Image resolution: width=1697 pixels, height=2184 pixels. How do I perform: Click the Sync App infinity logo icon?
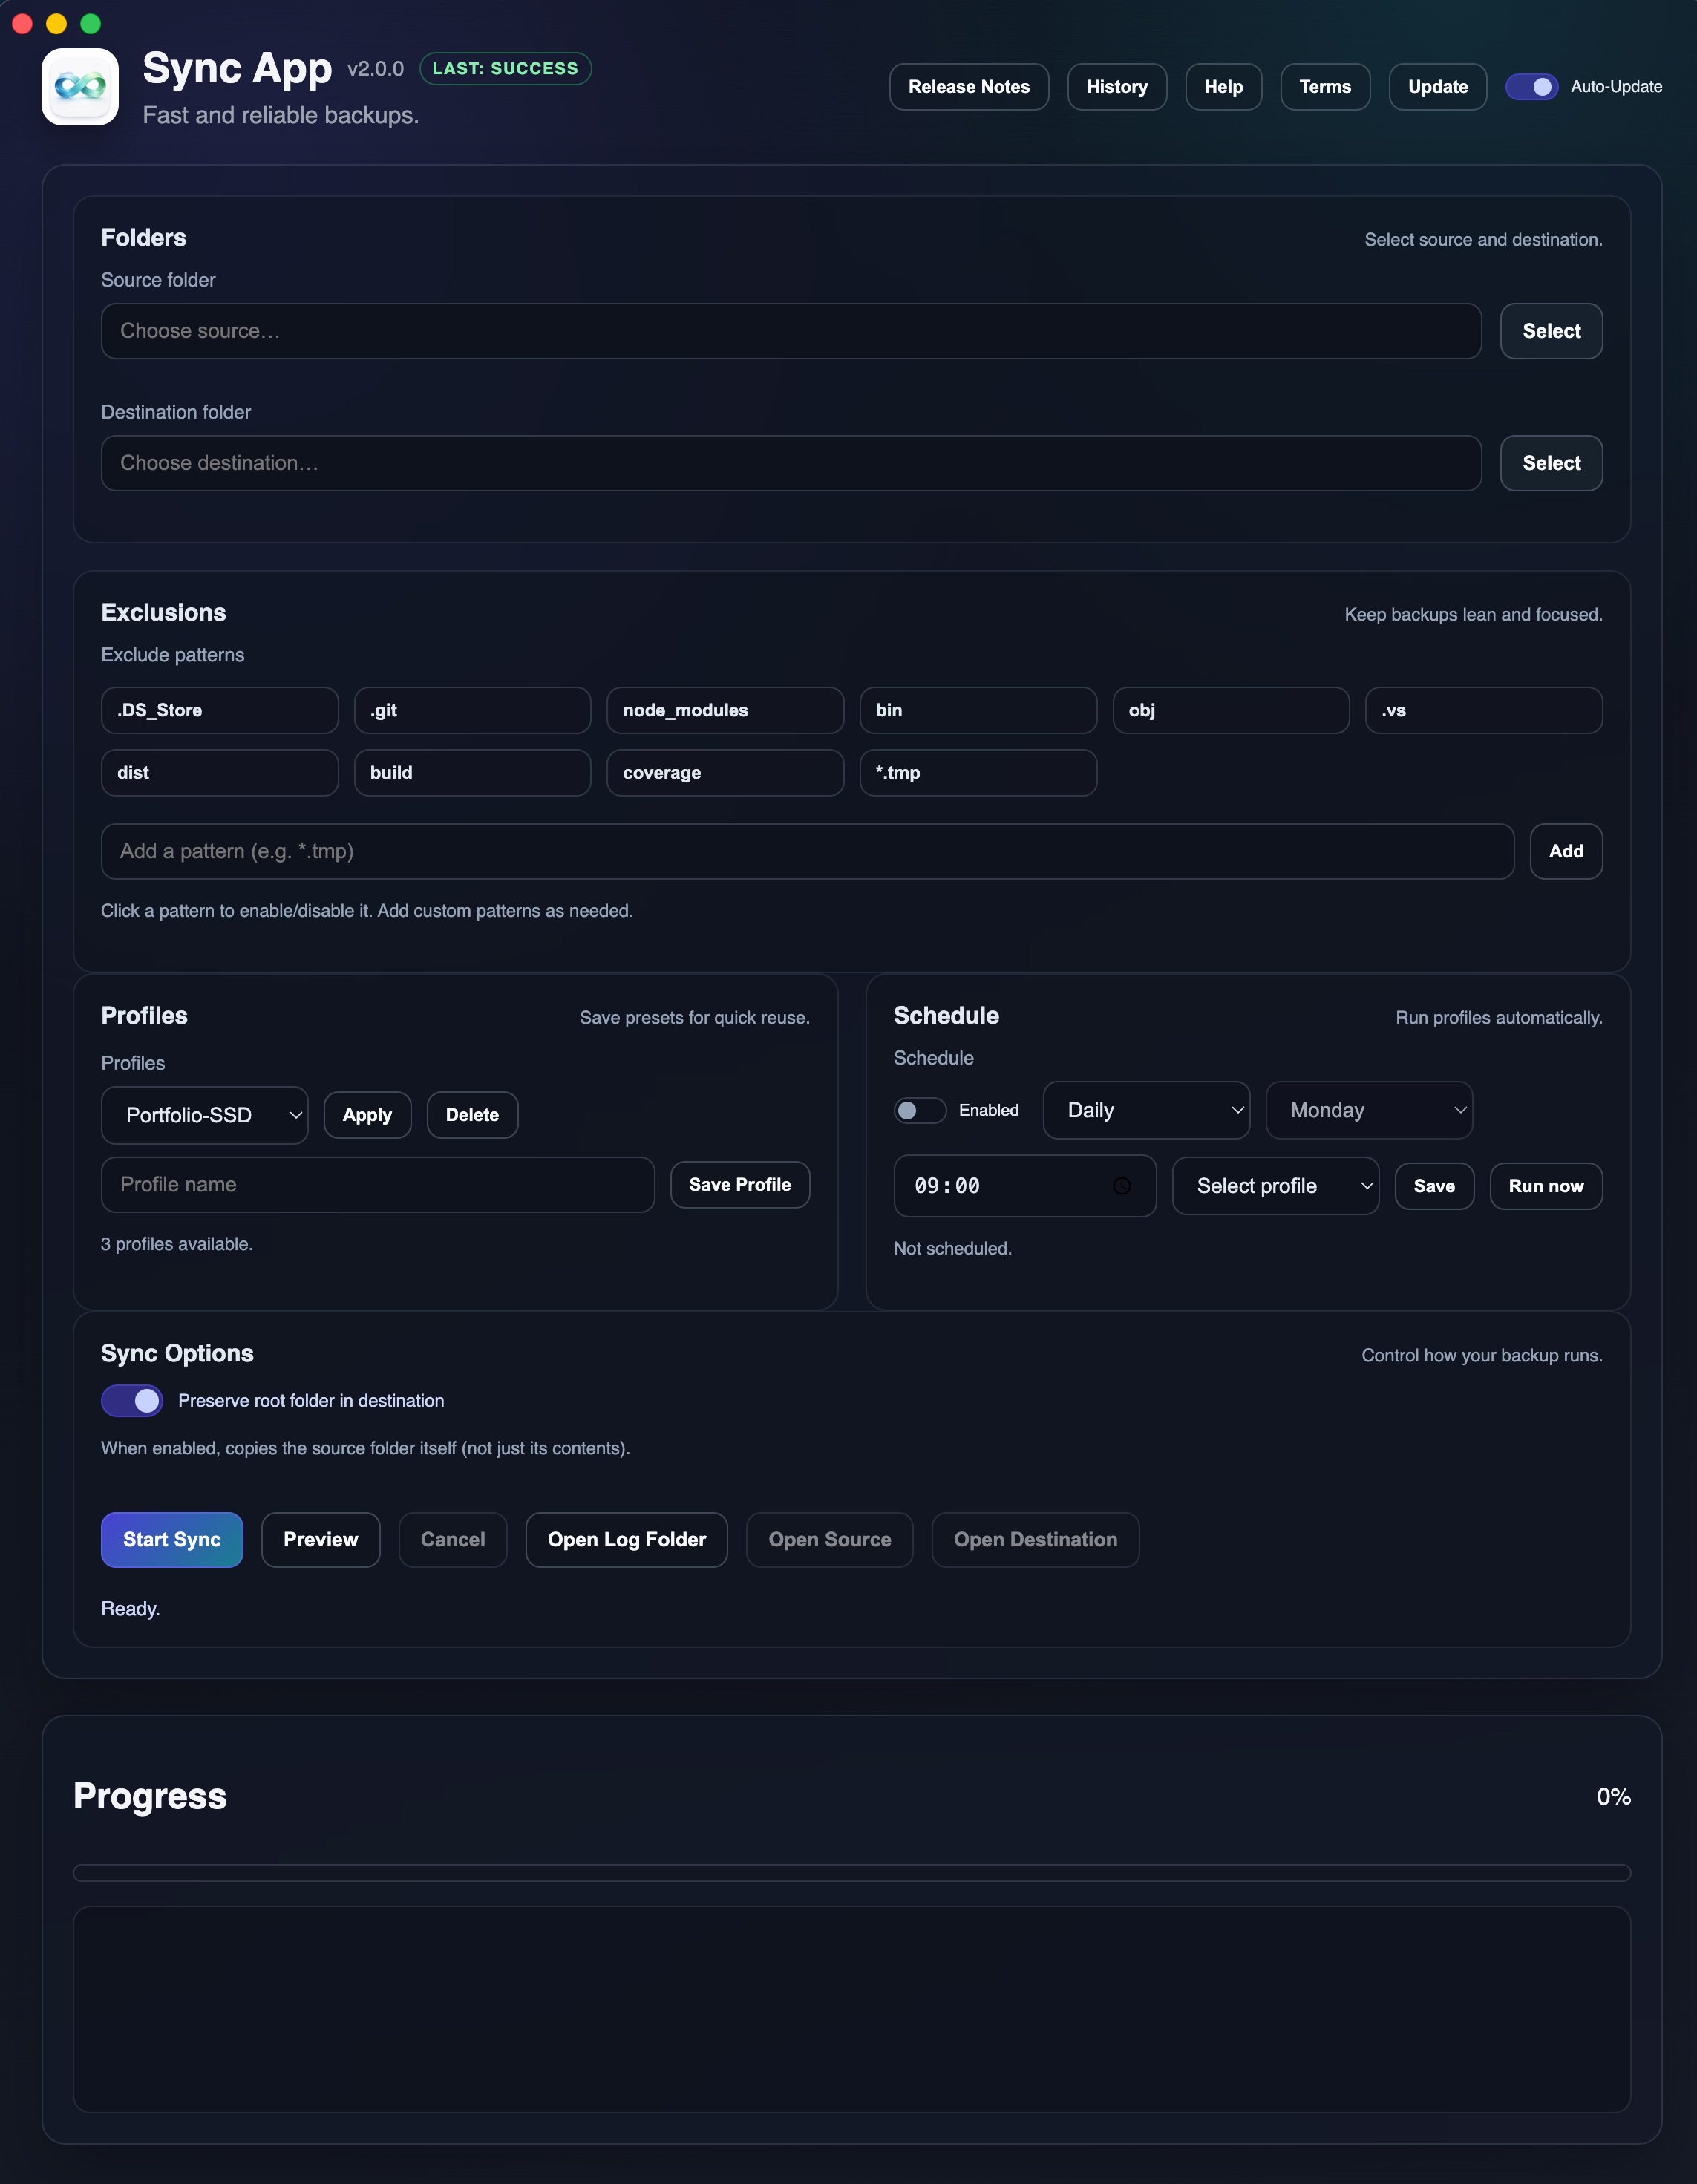80,87
